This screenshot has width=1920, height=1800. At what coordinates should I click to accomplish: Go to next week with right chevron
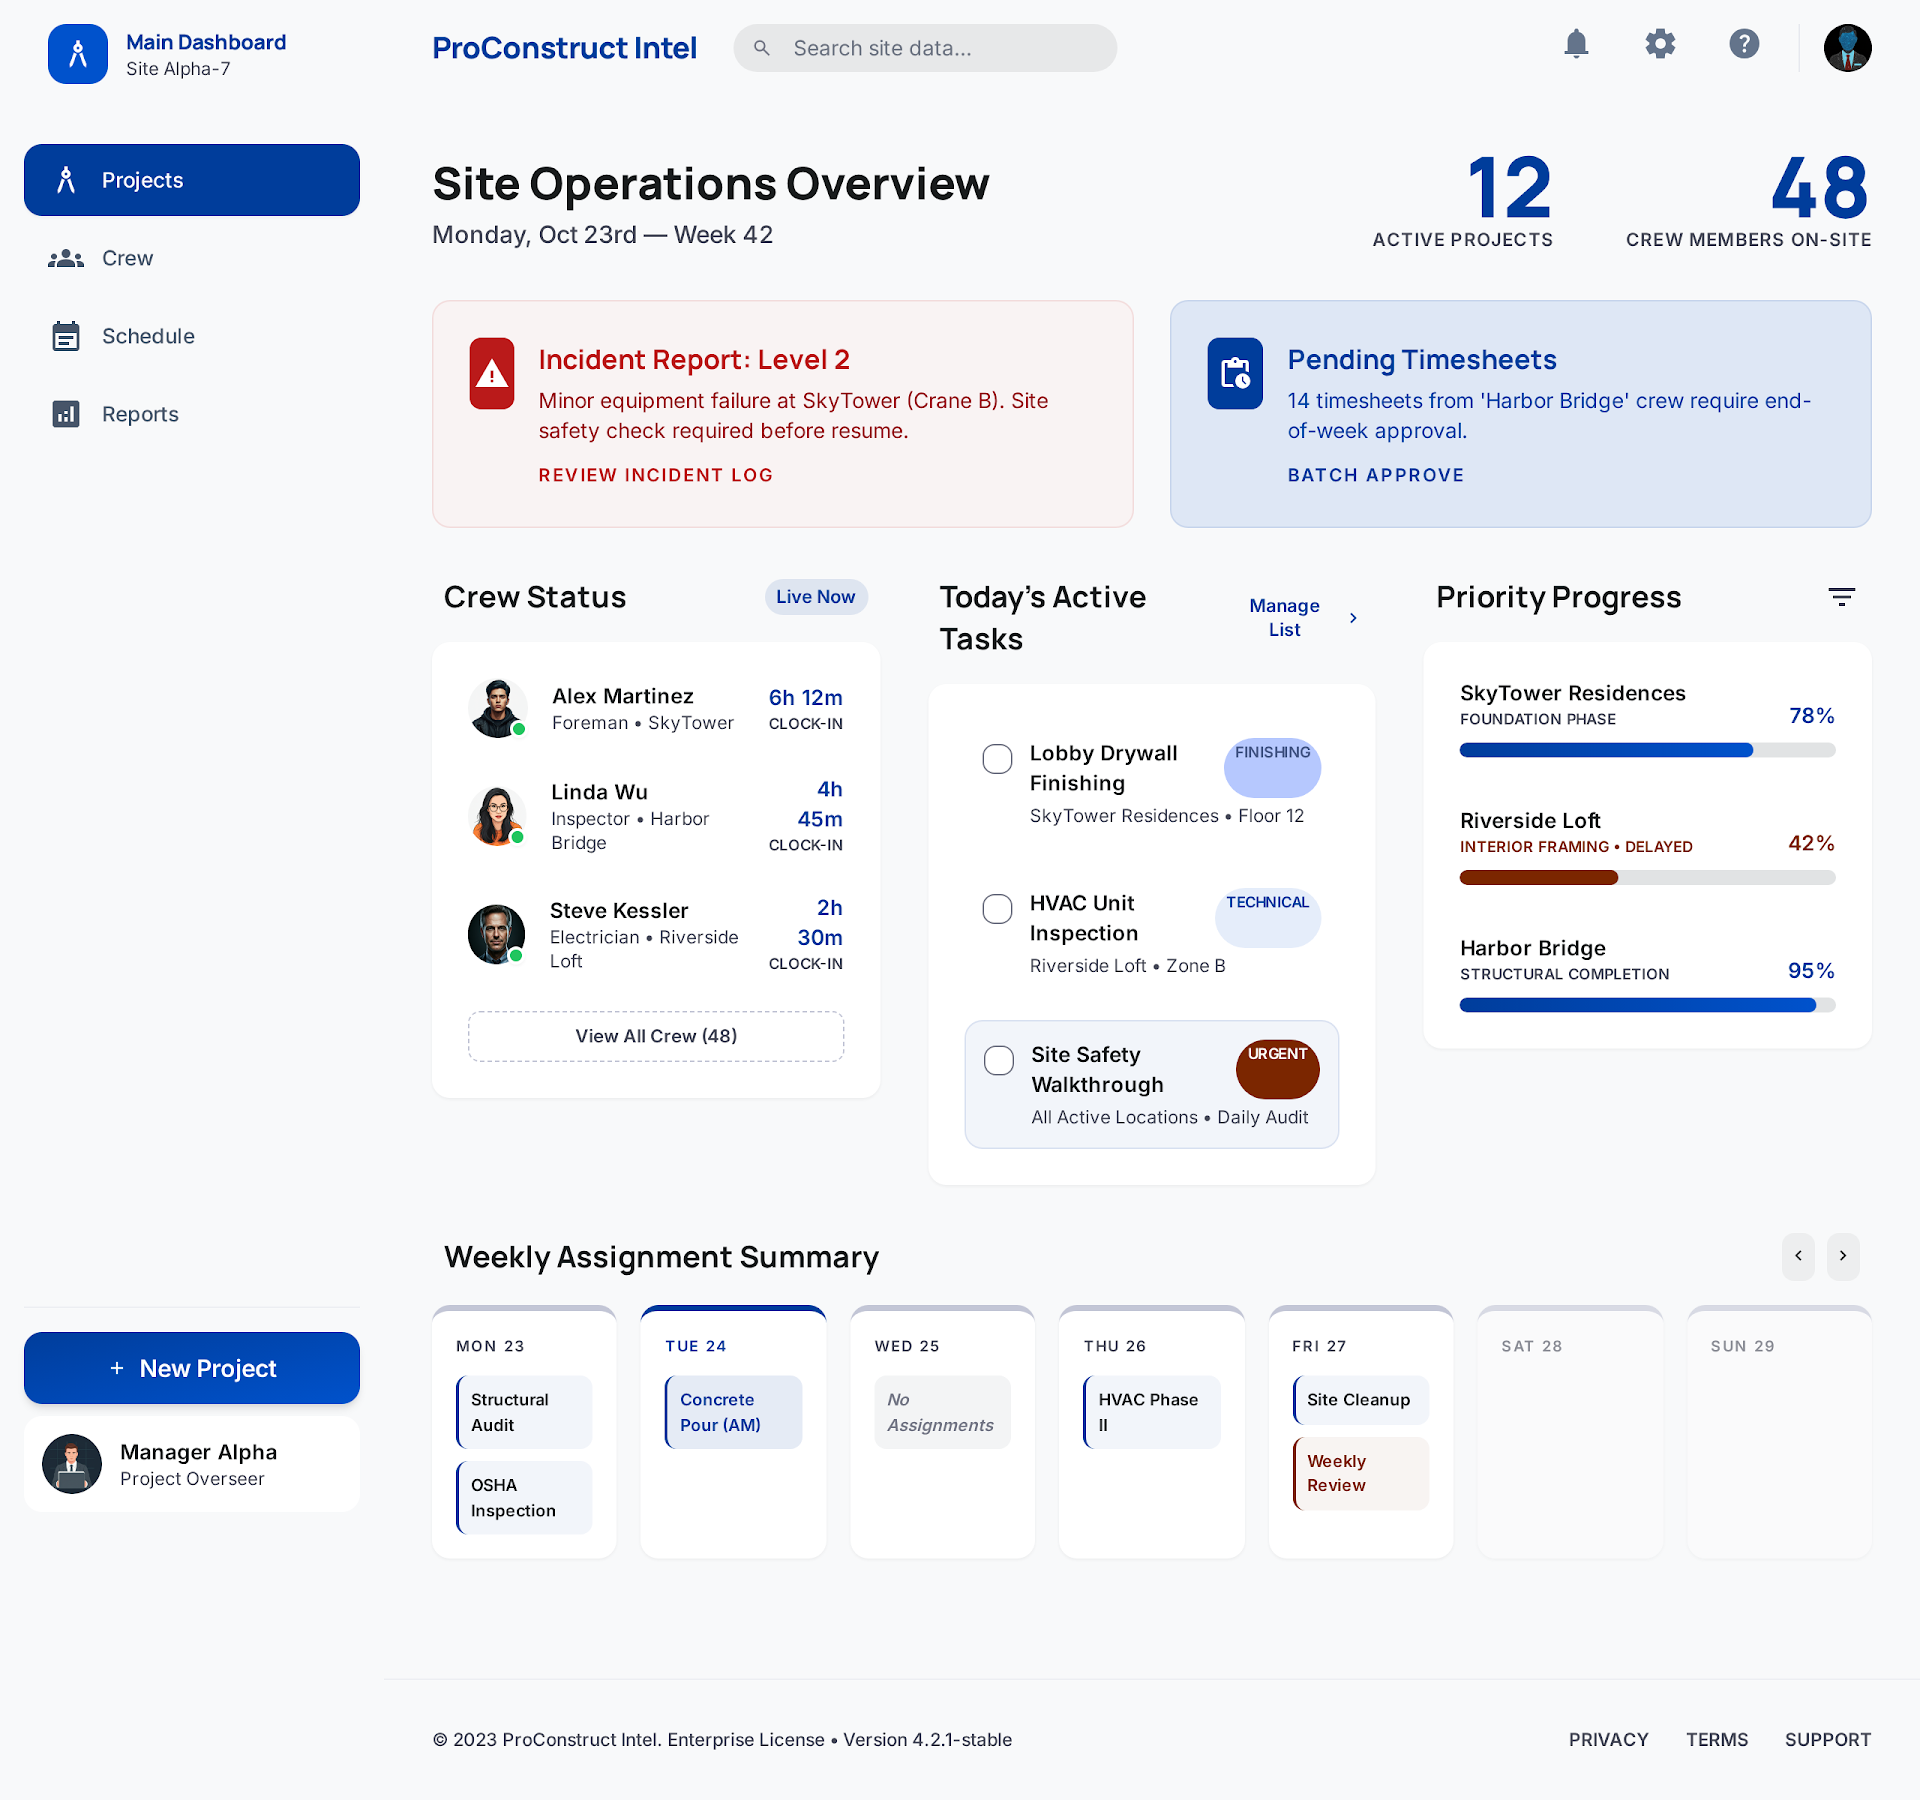tap(1843, 1256)
